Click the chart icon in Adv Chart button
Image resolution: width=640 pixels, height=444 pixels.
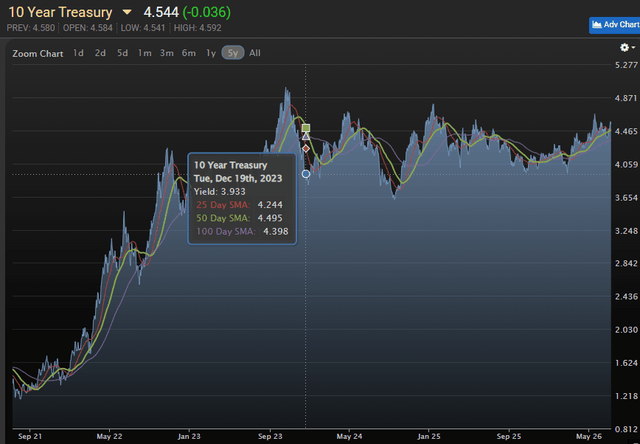[597, 24]
